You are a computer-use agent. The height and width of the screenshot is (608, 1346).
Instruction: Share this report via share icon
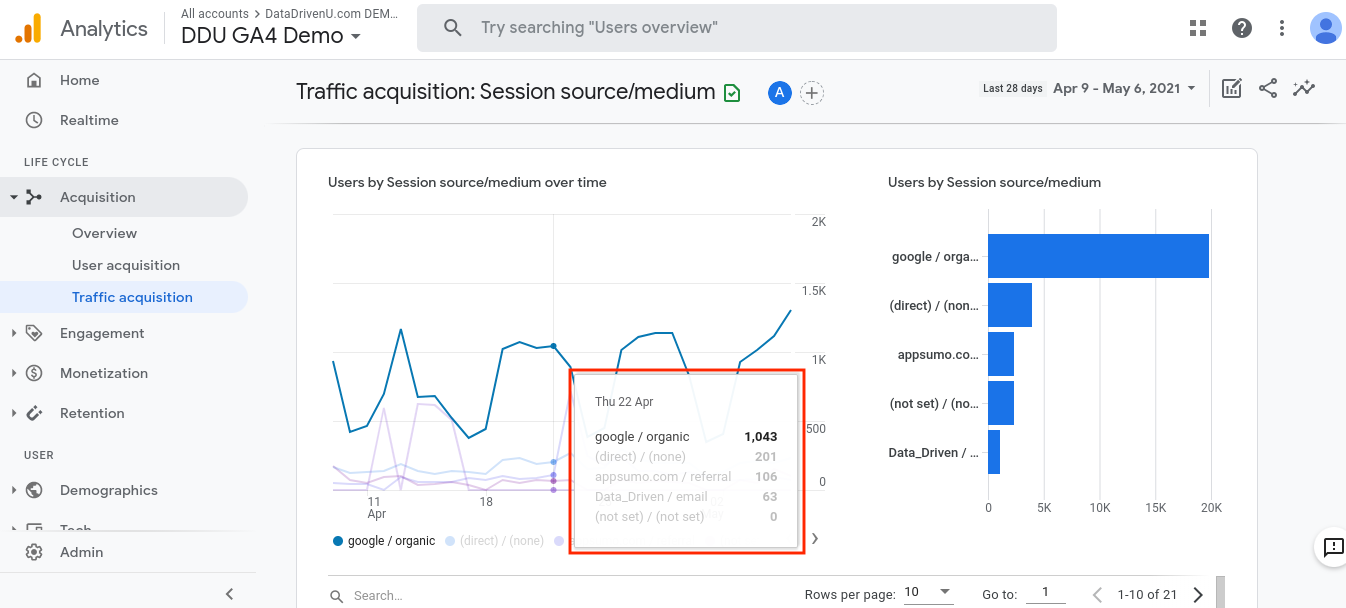point(1268,88)
